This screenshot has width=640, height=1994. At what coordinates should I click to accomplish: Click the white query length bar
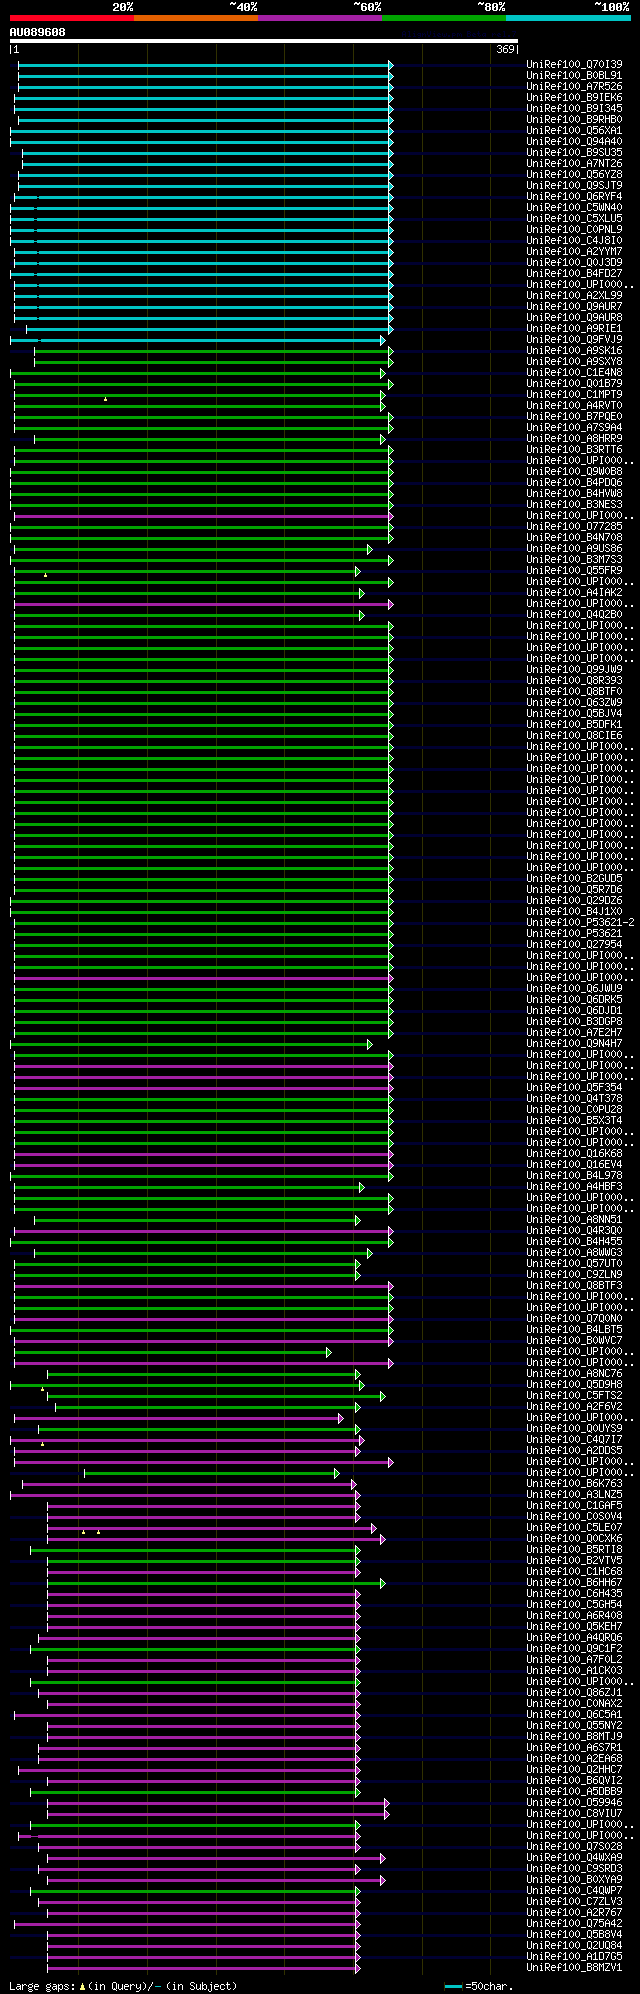263,42
